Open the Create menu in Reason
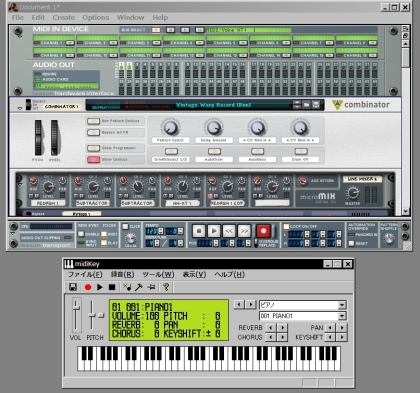 (x=63, y=18)
